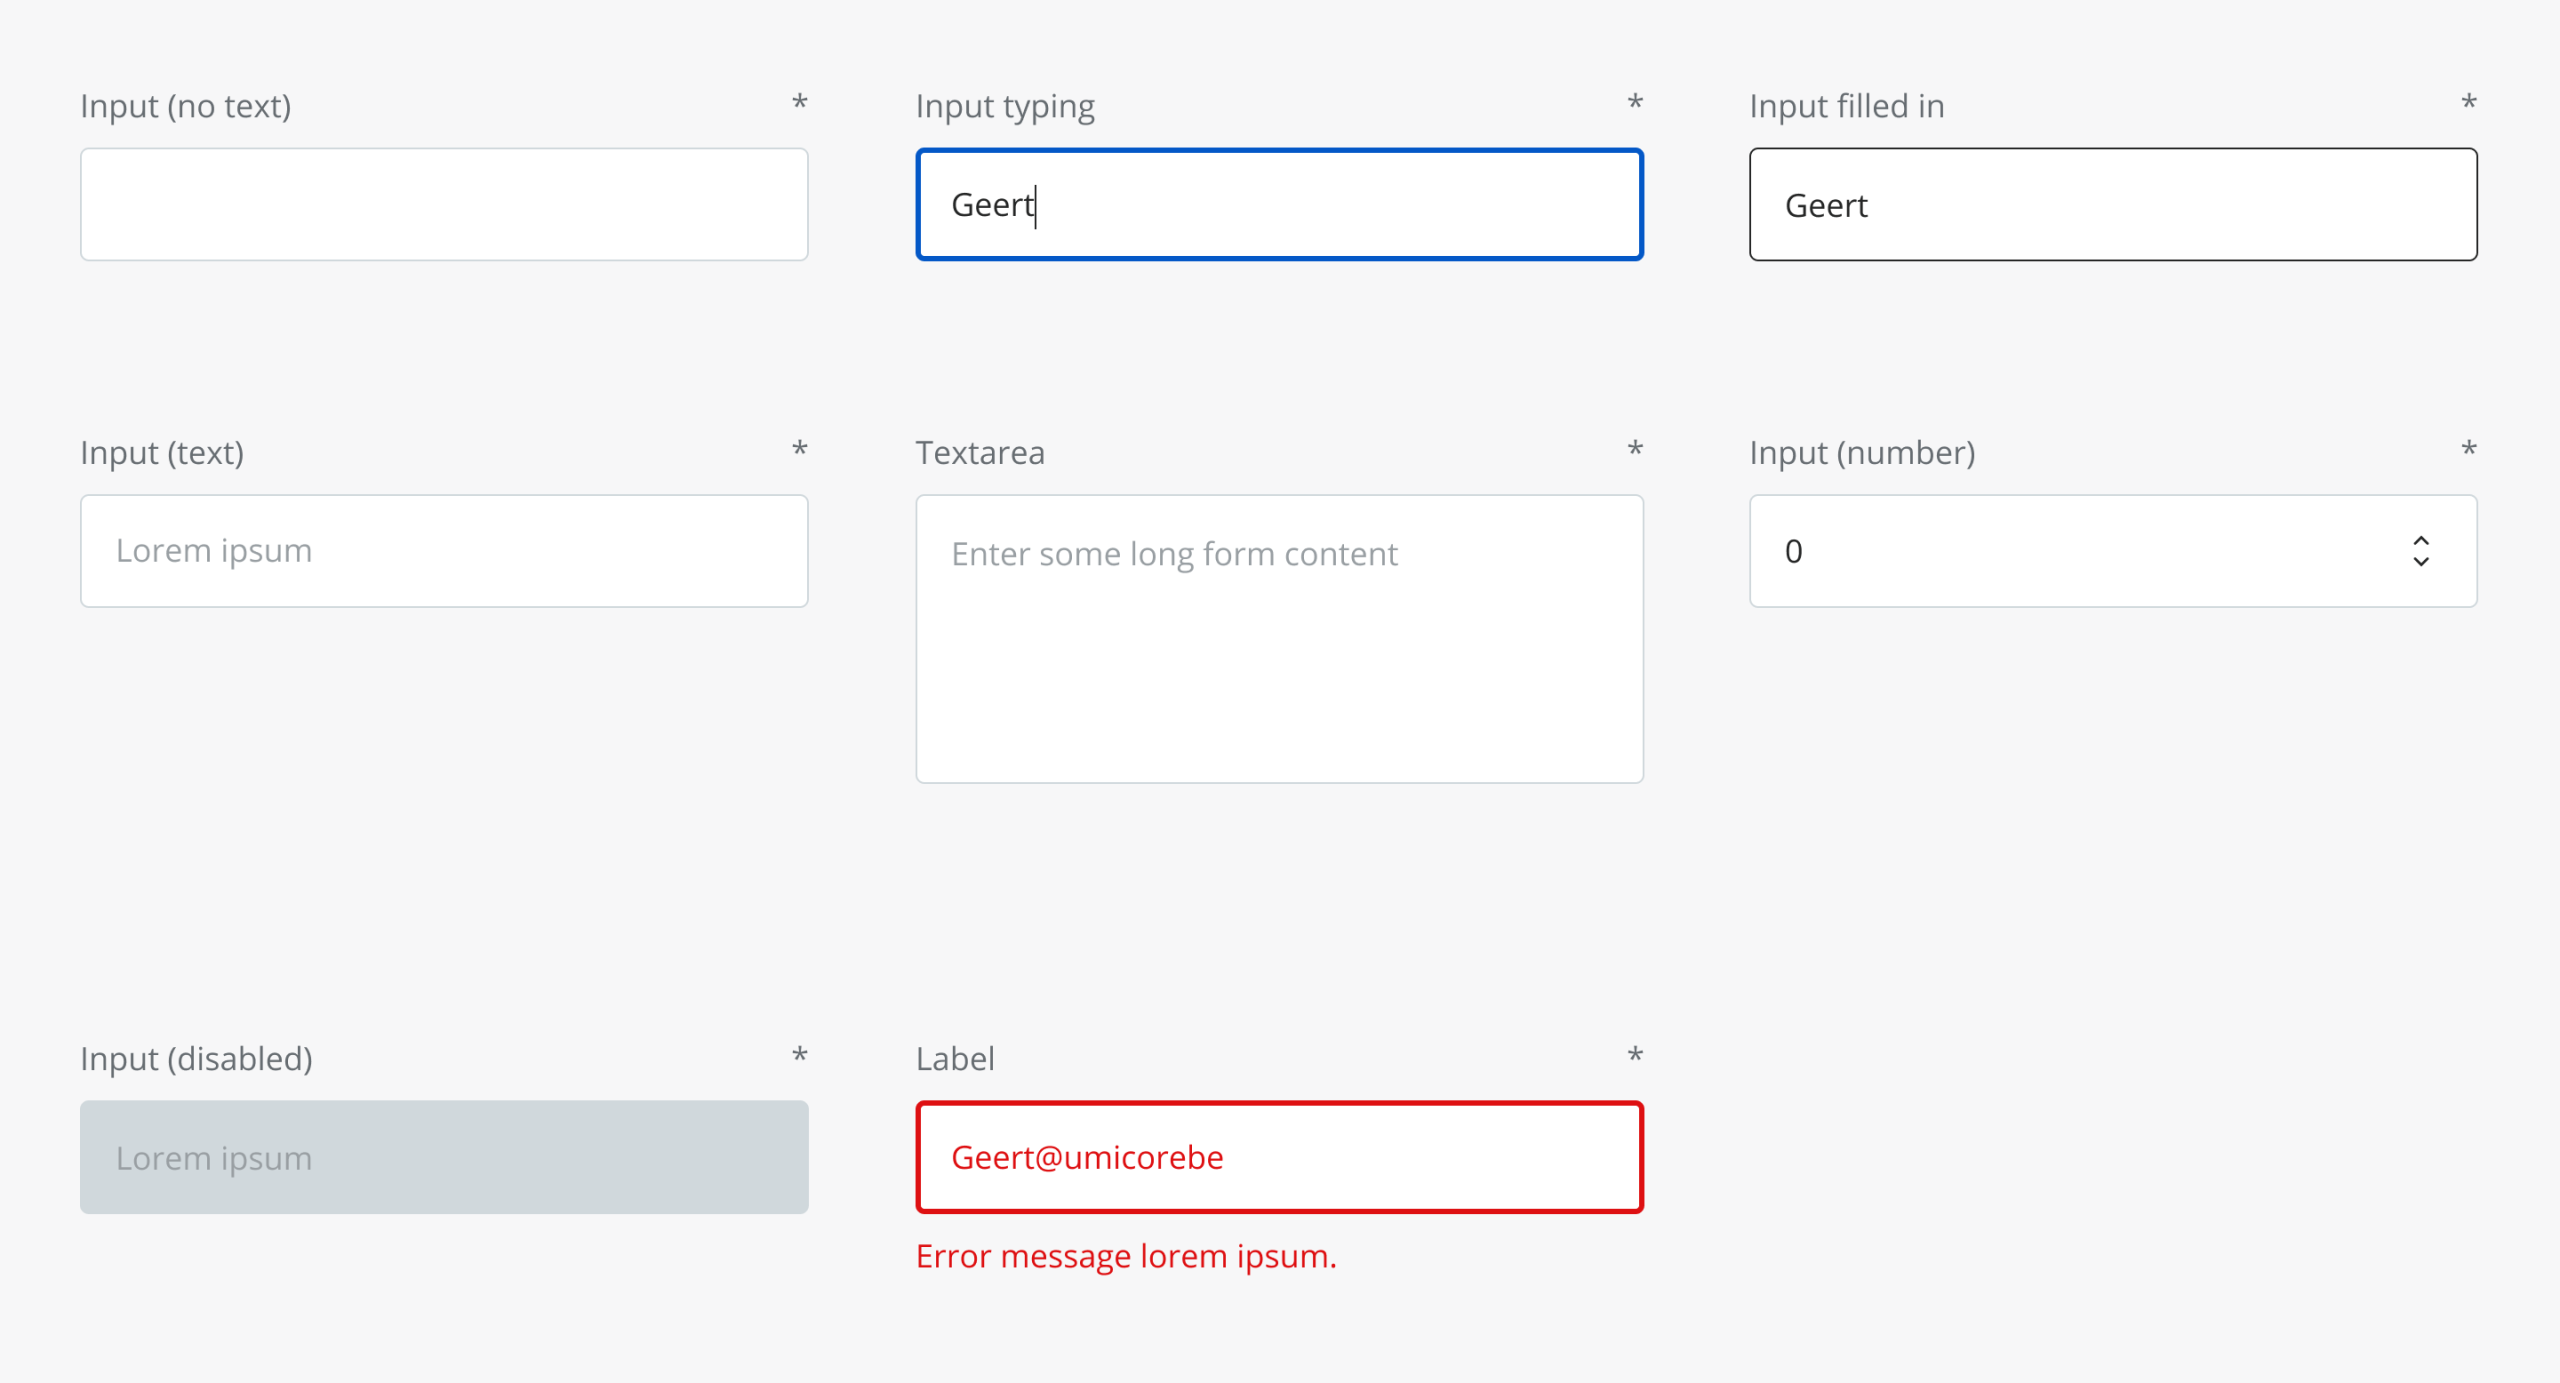Click the Input (text) Lorem ipsum field
This screenshot has width=2560, height=1383.
coord(444,551)
